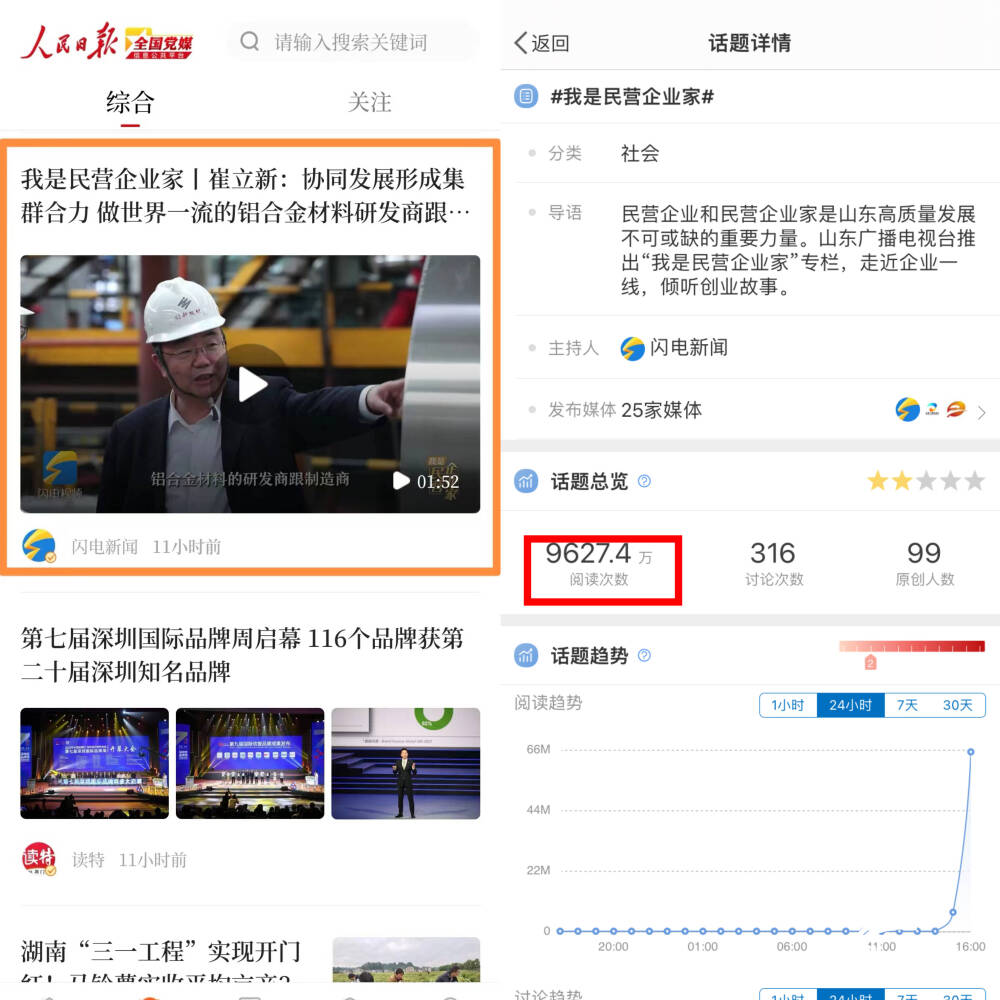Screen dimensions: 1000x1000
Task: Select the 7天 read trend range
Action: tap(907, 705)
